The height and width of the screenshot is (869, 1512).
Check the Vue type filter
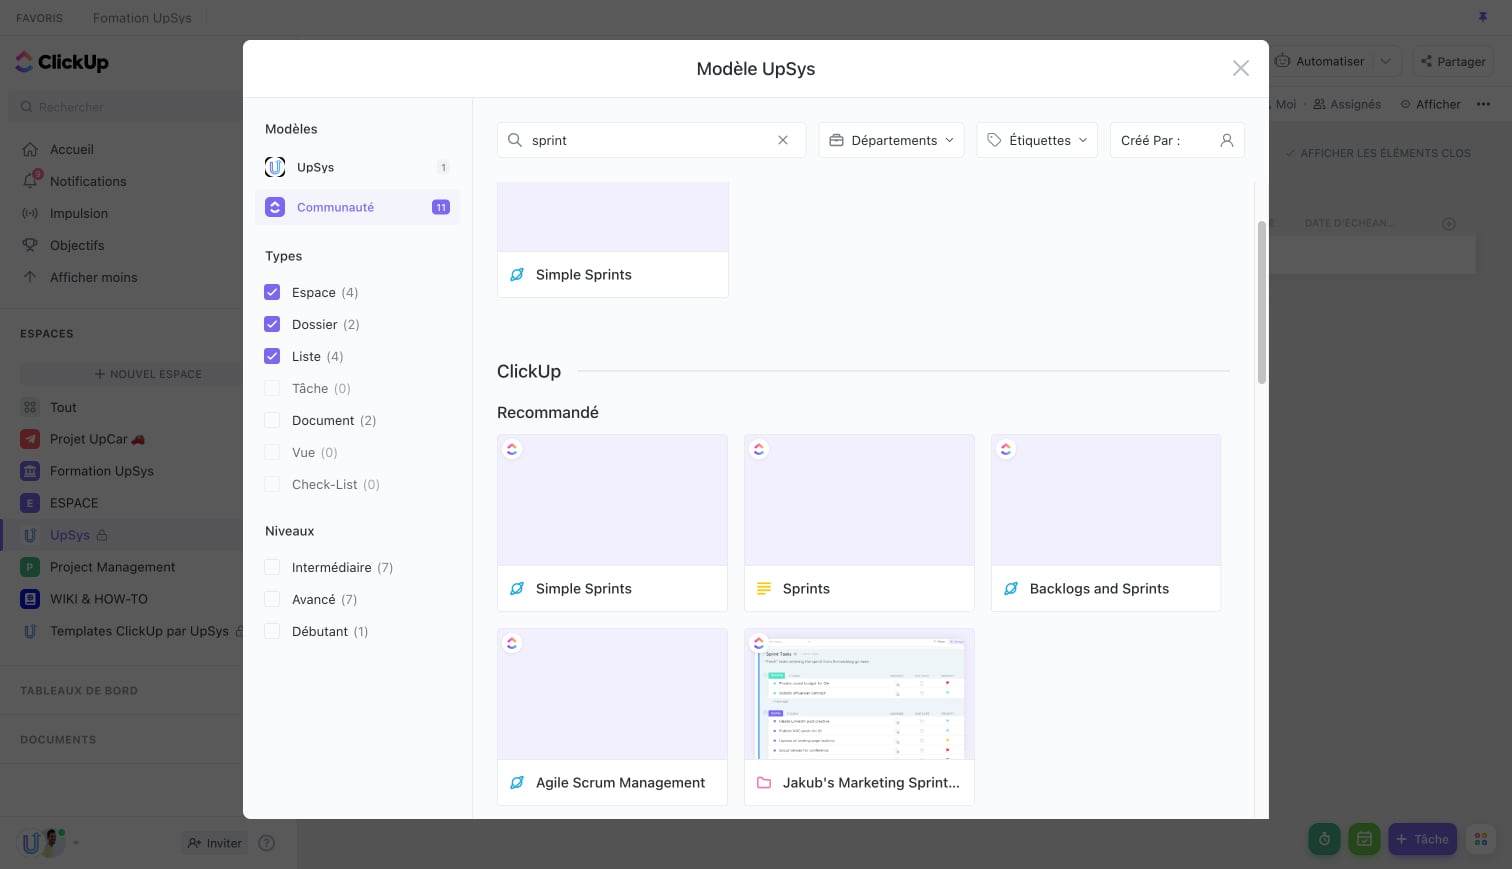tap(272, 452)
